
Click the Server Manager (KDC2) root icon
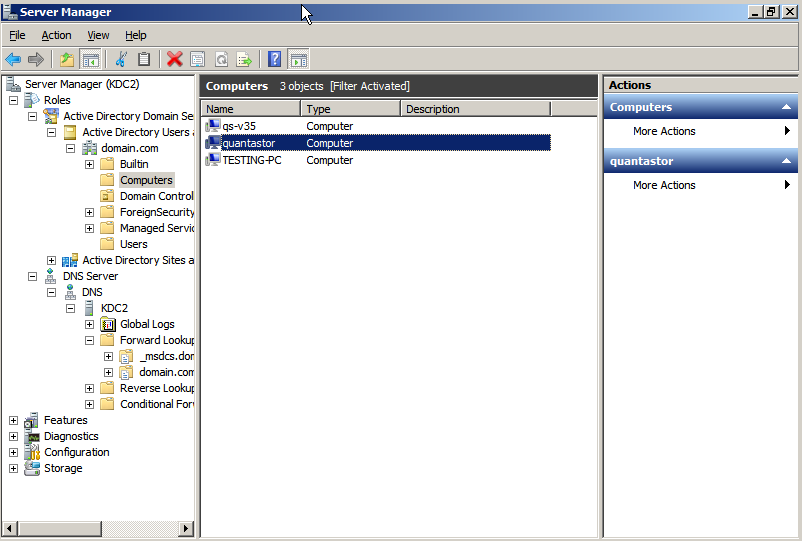tap(13, 84)
